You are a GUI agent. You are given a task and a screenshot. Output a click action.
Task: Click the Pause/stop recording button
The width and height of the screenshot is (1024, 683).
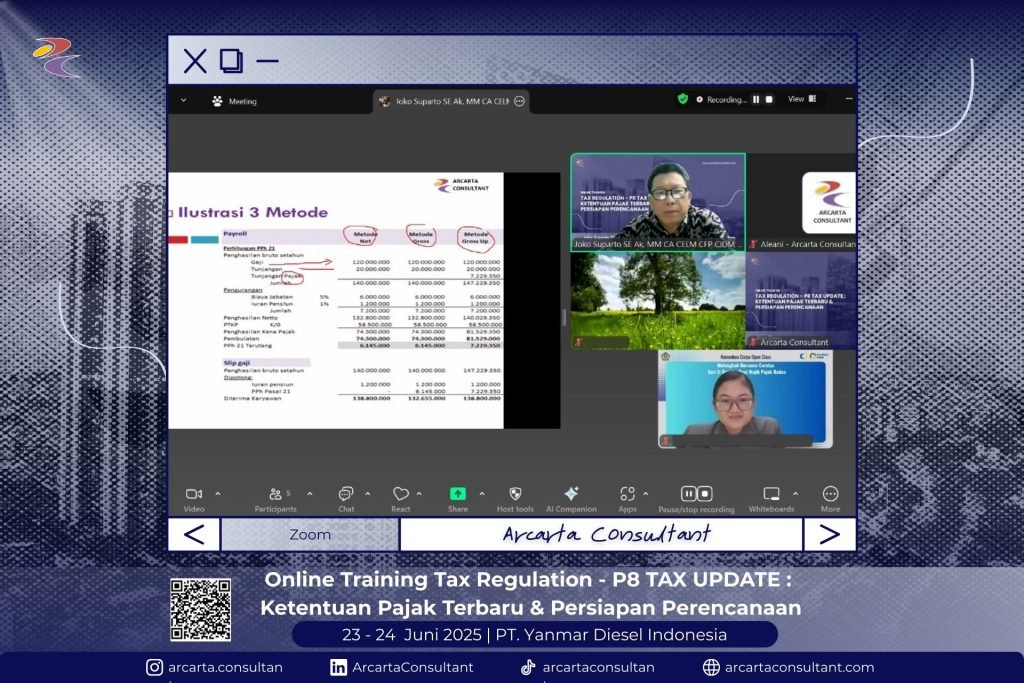coord(696,494)
